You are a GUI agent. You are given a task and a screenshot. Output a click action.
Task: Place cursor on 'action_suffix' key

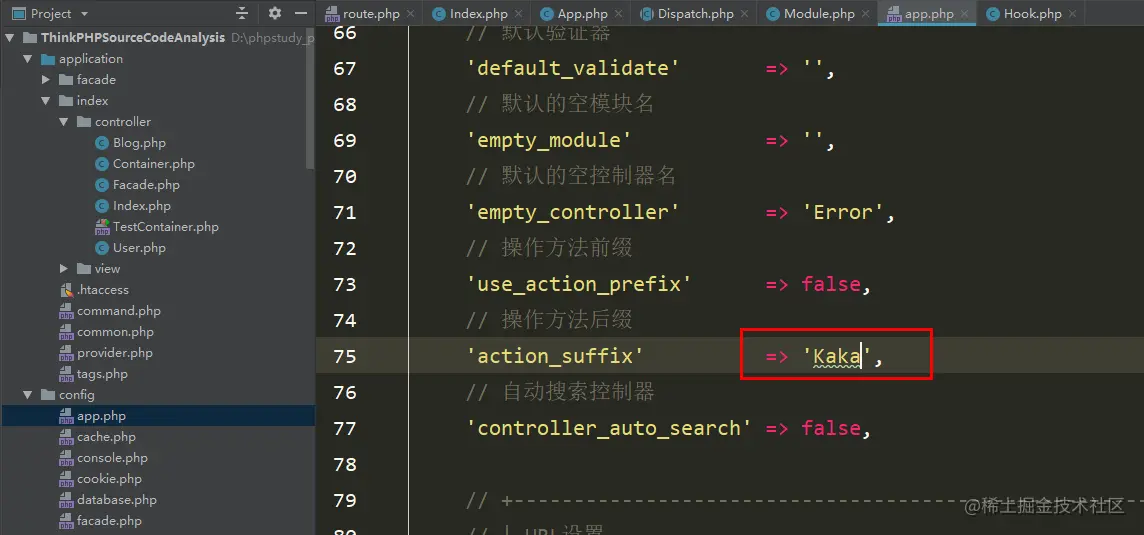coord(554,356)
